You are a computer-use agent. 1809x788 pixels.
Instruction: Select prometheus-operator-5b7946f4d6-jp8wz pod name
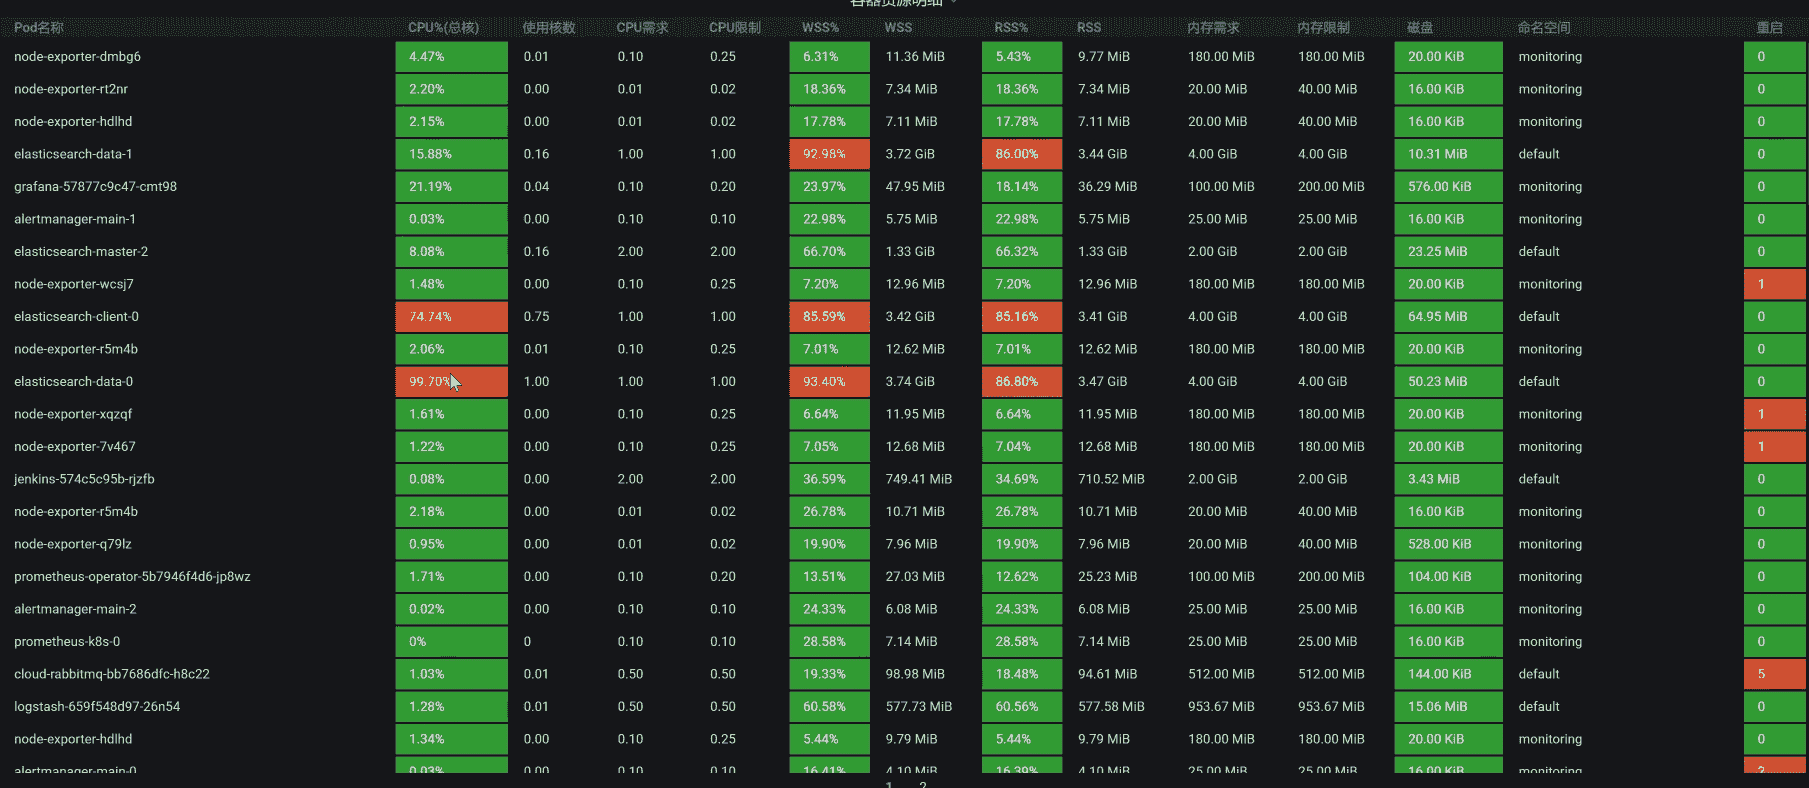click(x=132, y=577)
